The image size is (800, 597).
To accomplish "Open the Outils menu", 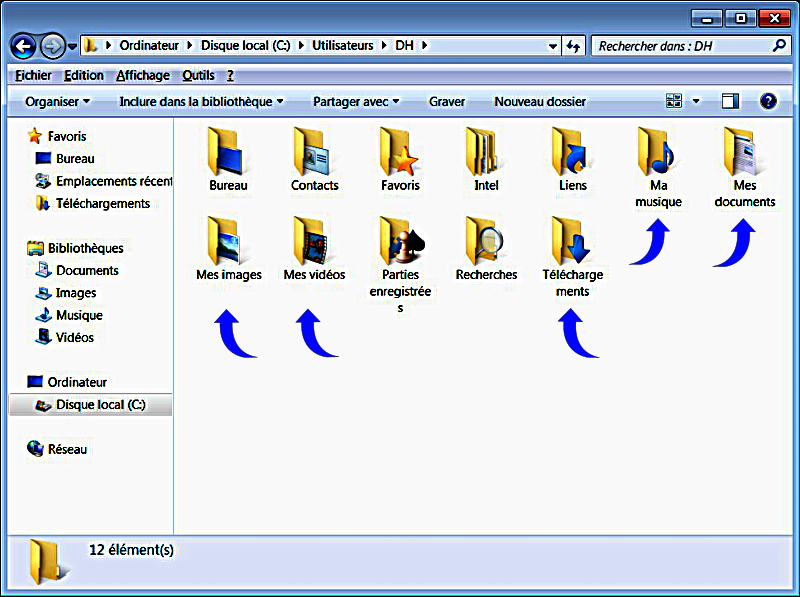I will click(x=198, y=76).
